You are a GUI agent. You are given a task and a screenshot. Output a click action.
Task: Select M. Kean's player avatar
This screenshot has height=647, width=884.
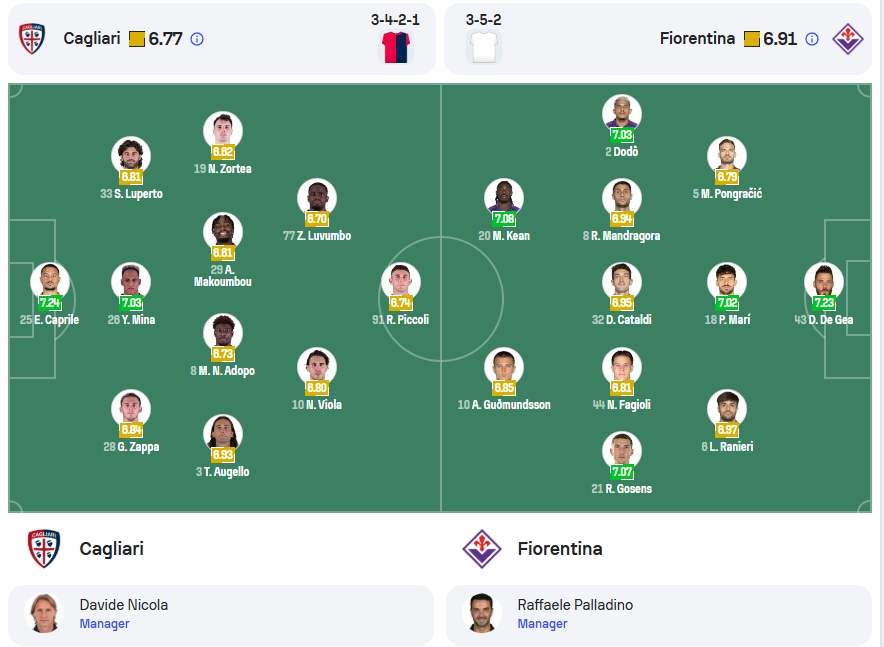point(503,198)
